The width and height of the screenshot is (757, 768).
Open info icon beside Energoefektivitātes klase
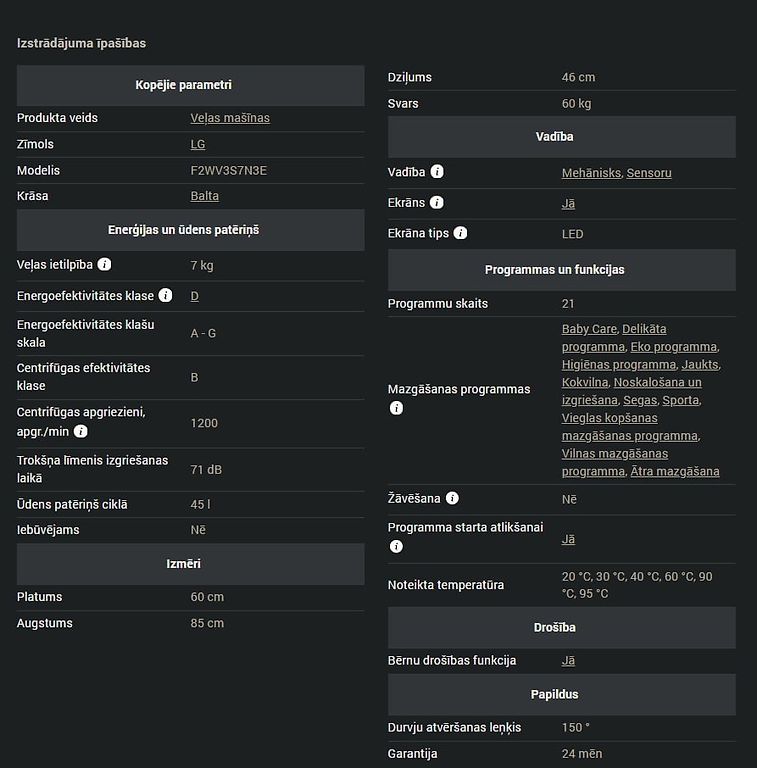[166, 295]
